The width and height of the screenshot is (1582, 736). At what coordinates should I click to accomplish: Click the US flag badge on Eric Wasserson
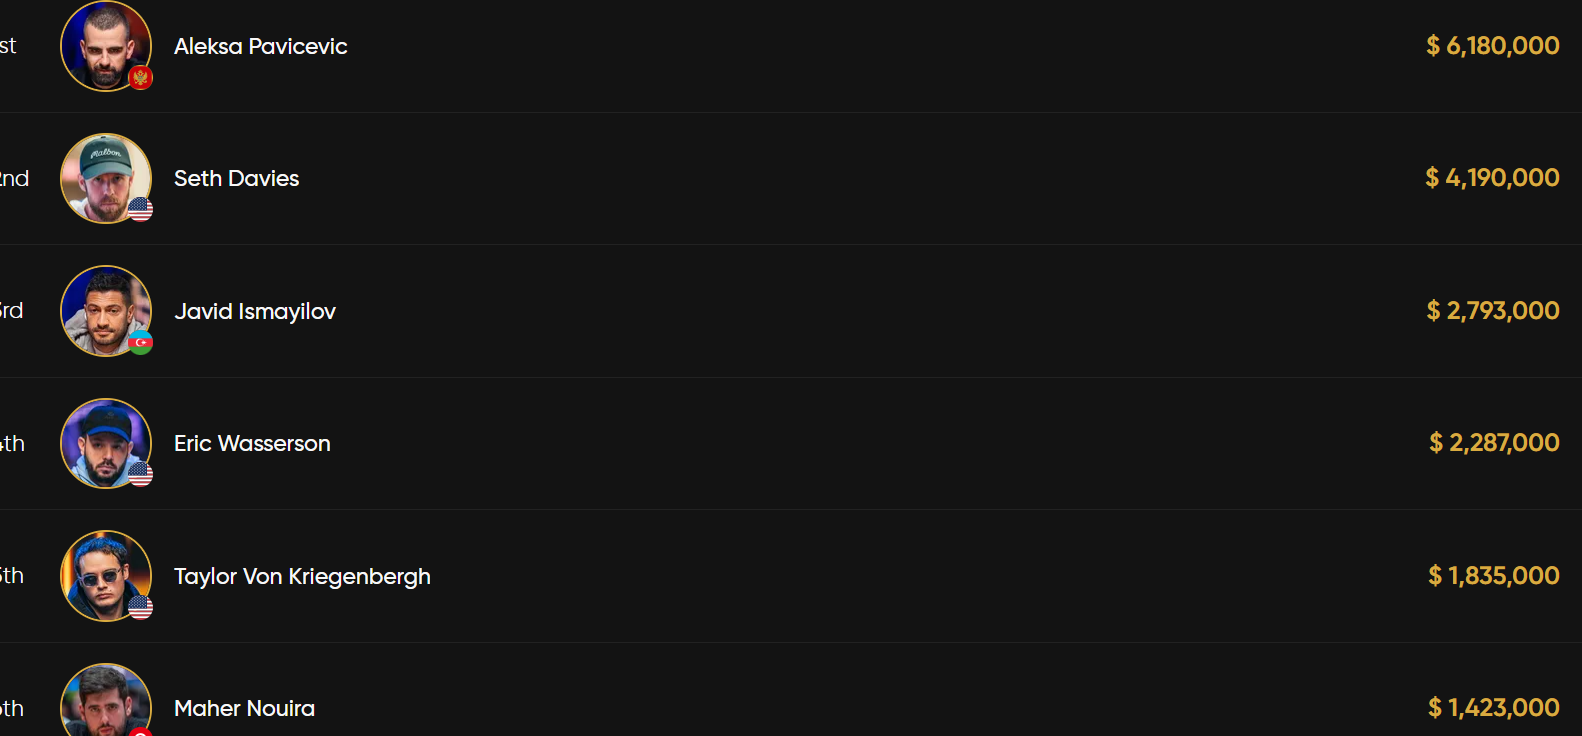pyautogui.click(x=141, y=475)
